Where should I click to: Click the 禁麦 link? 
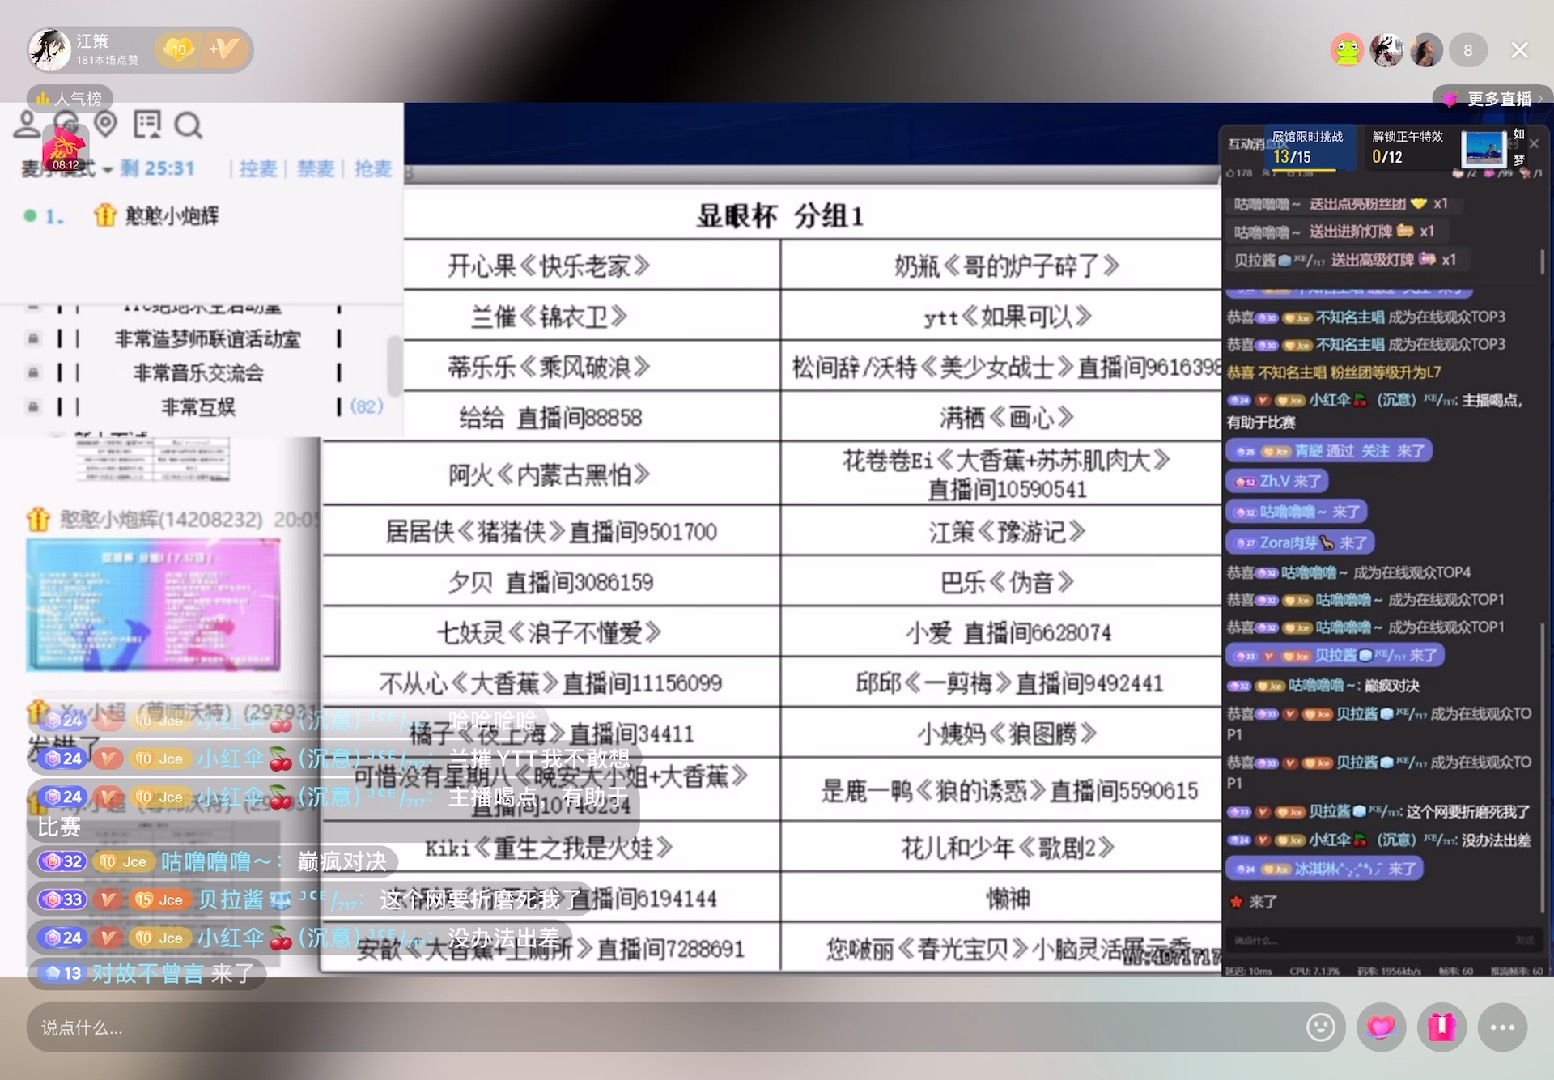[x=316, y=168]
